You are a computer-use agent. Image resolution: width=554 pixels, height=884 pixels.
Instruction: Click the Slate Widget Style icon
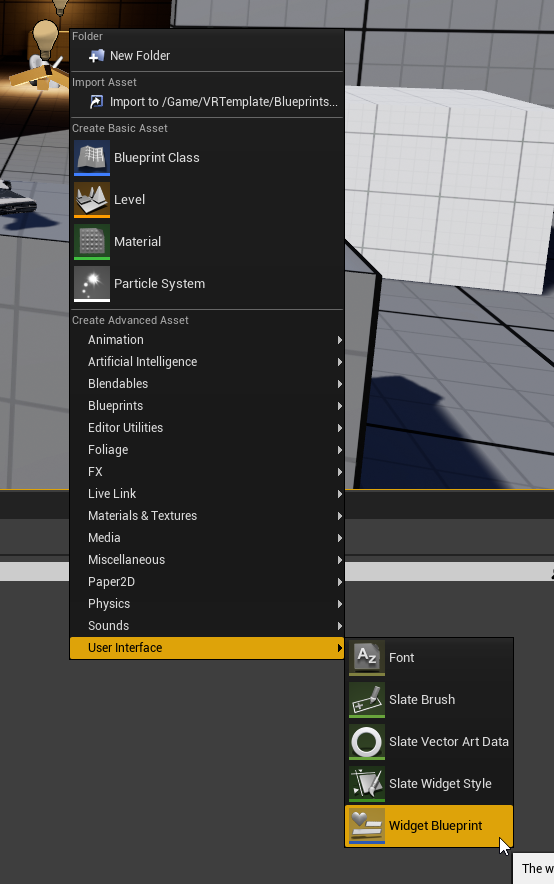[367, 784]
